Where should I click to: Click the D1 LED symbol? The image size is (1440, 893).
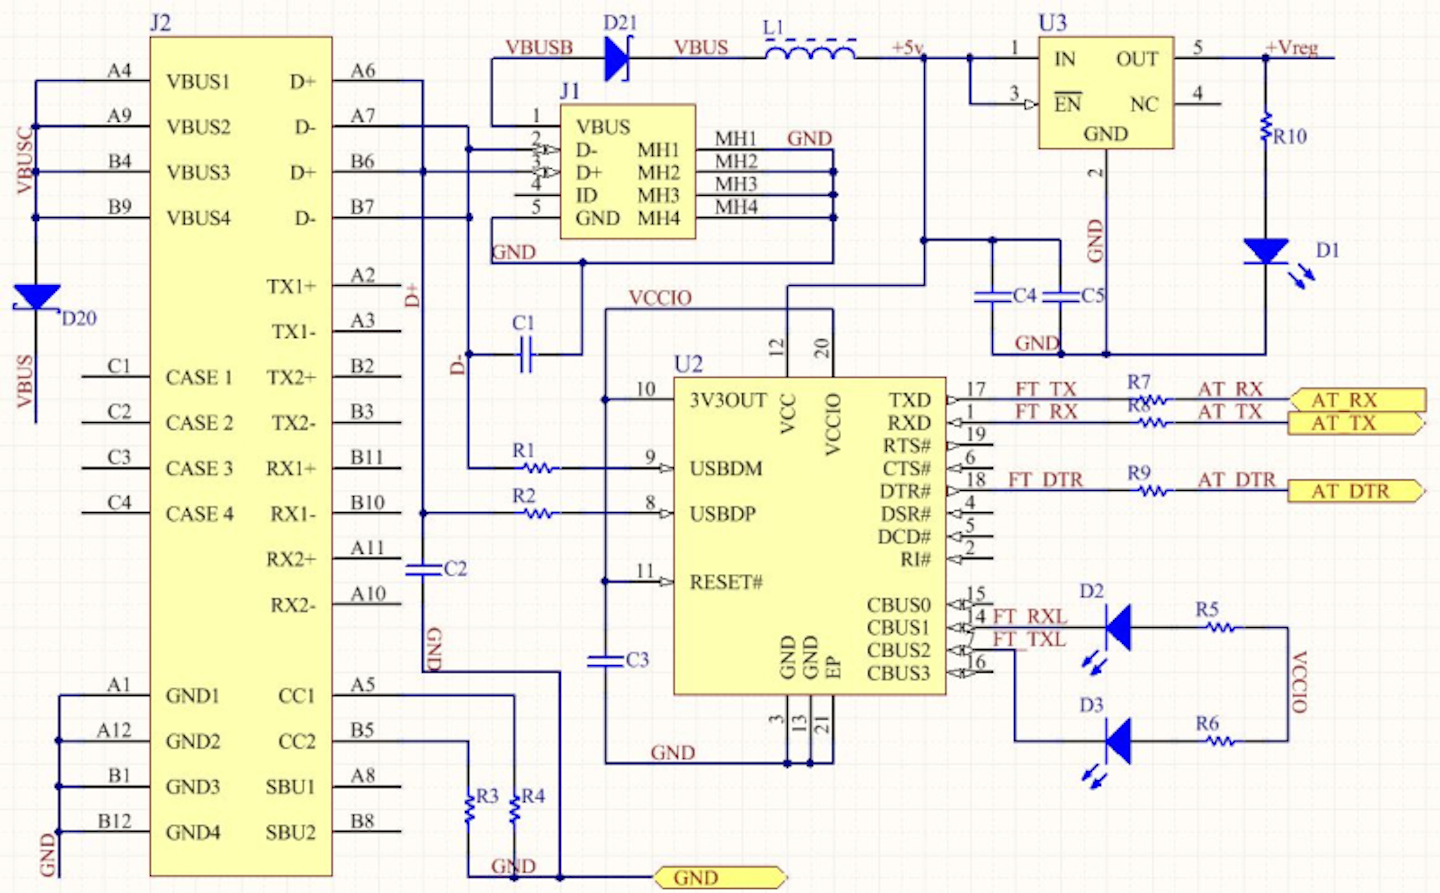(1266, 251)
